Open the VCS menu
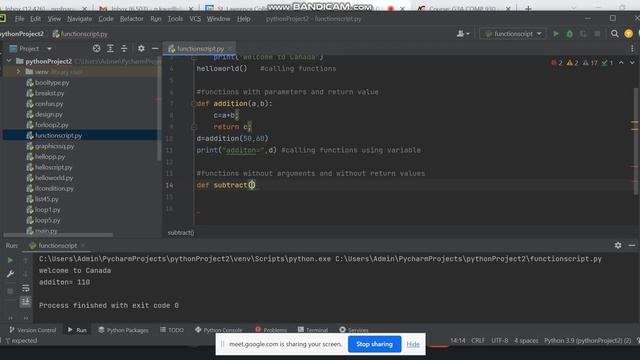 point(195,19)
